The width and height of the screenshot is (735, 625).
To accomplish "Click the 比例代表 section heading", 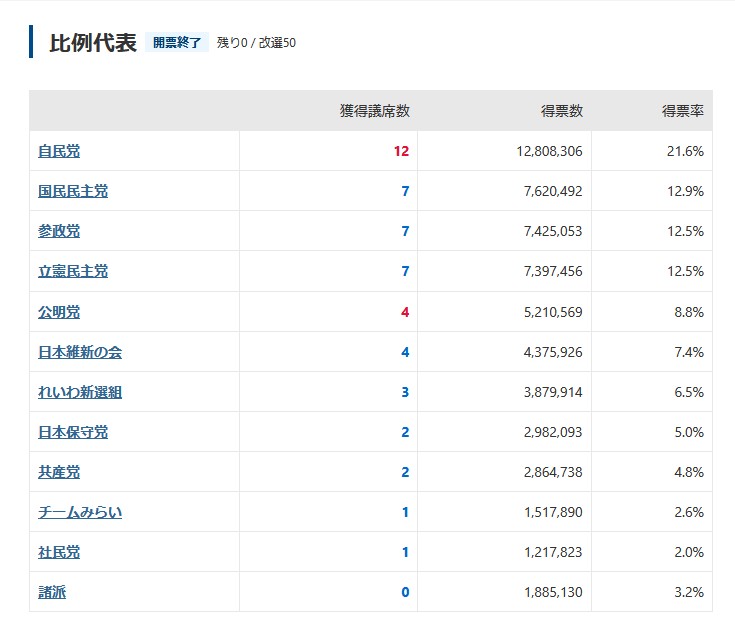I will pyautogui.click(x=93, y=43).
